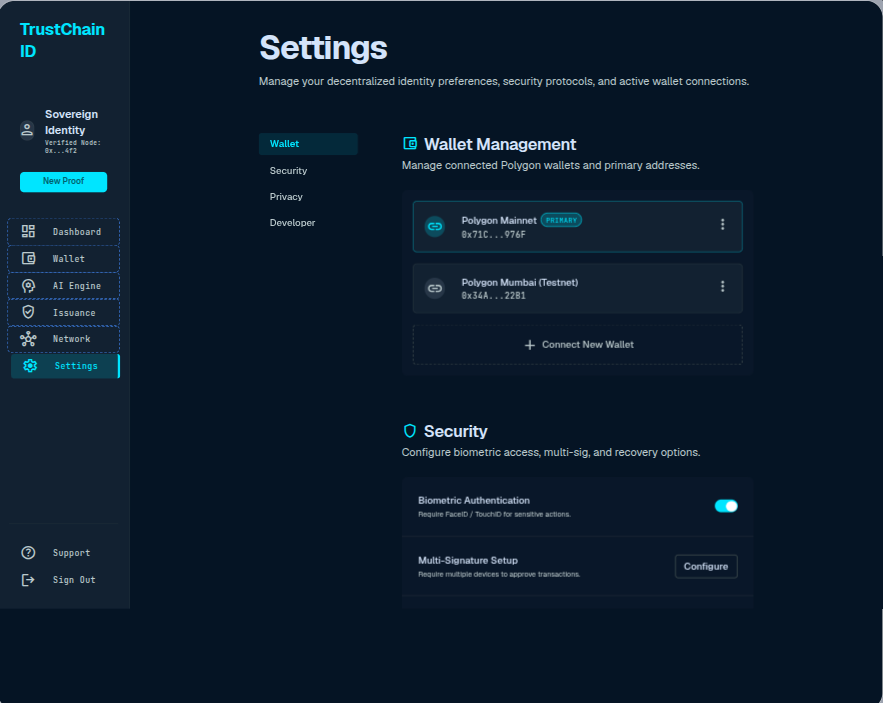Image resolution: width=883 pixels, height=703 pixels.
Task: Open Polygon Mumbai Testnet options menu
Action: click(723, 286)
